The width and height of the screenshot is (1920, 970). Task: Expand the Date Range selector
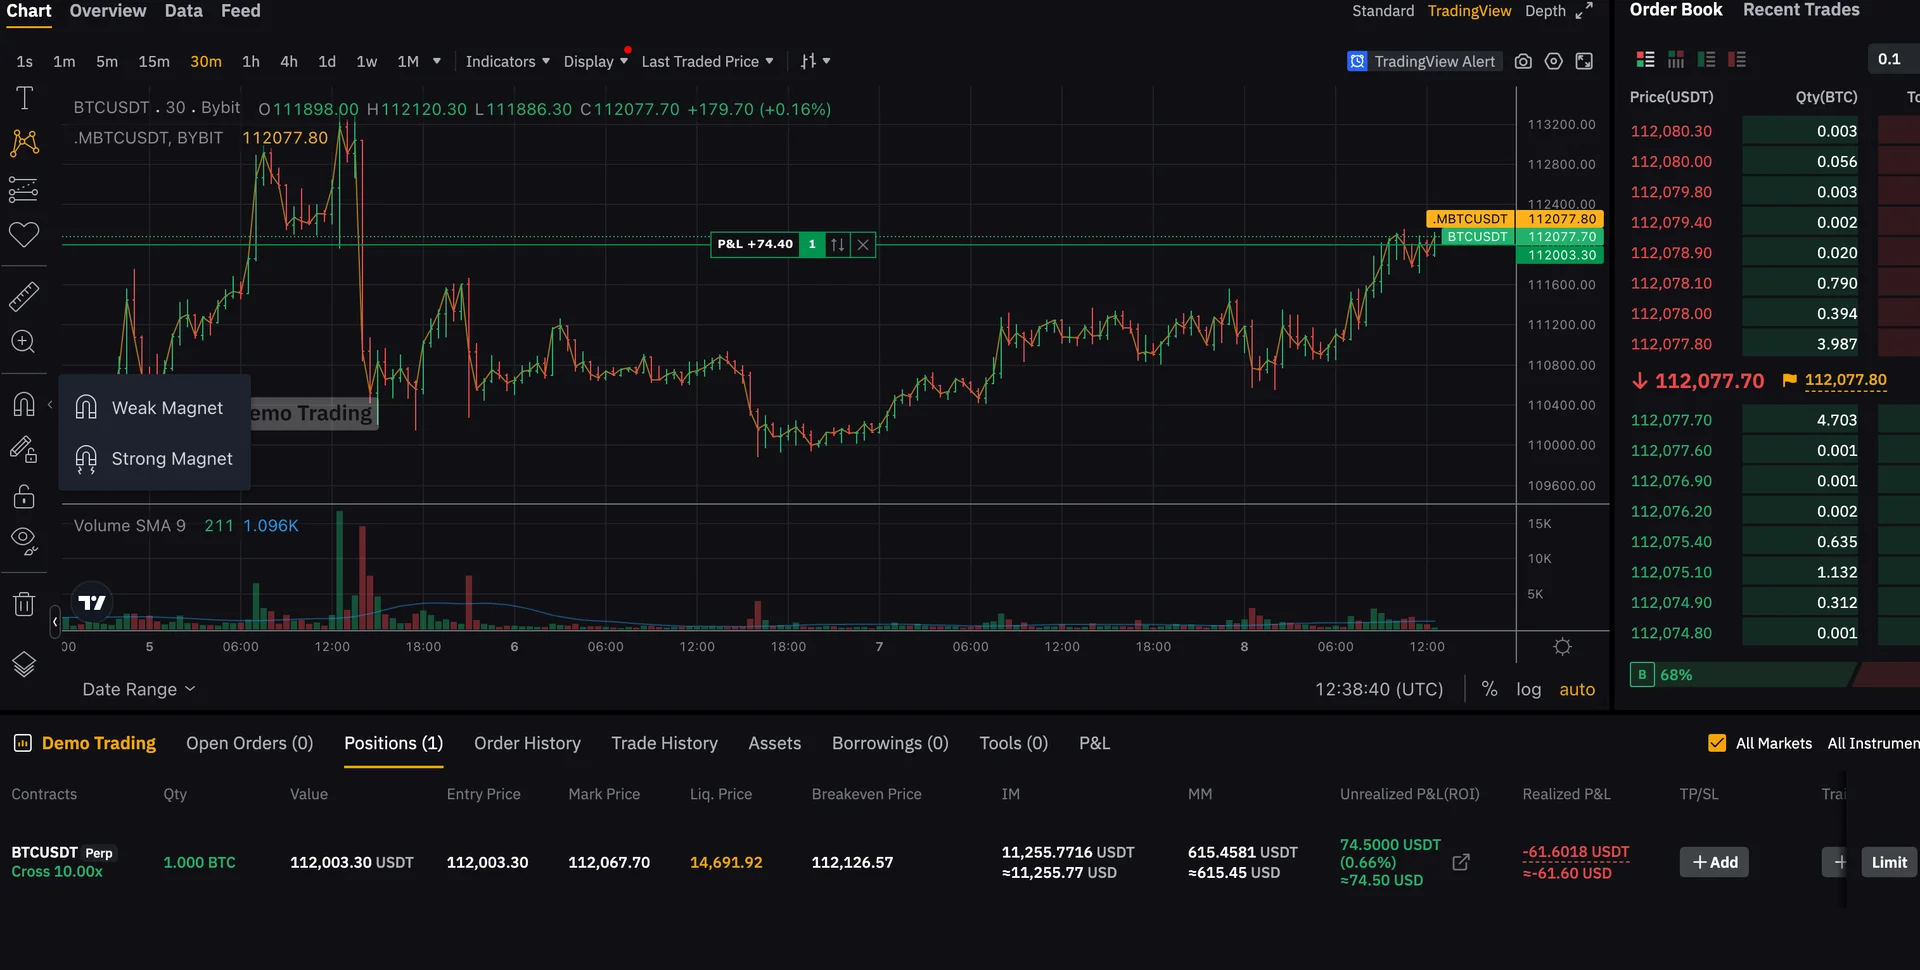[x=138, y=689]
